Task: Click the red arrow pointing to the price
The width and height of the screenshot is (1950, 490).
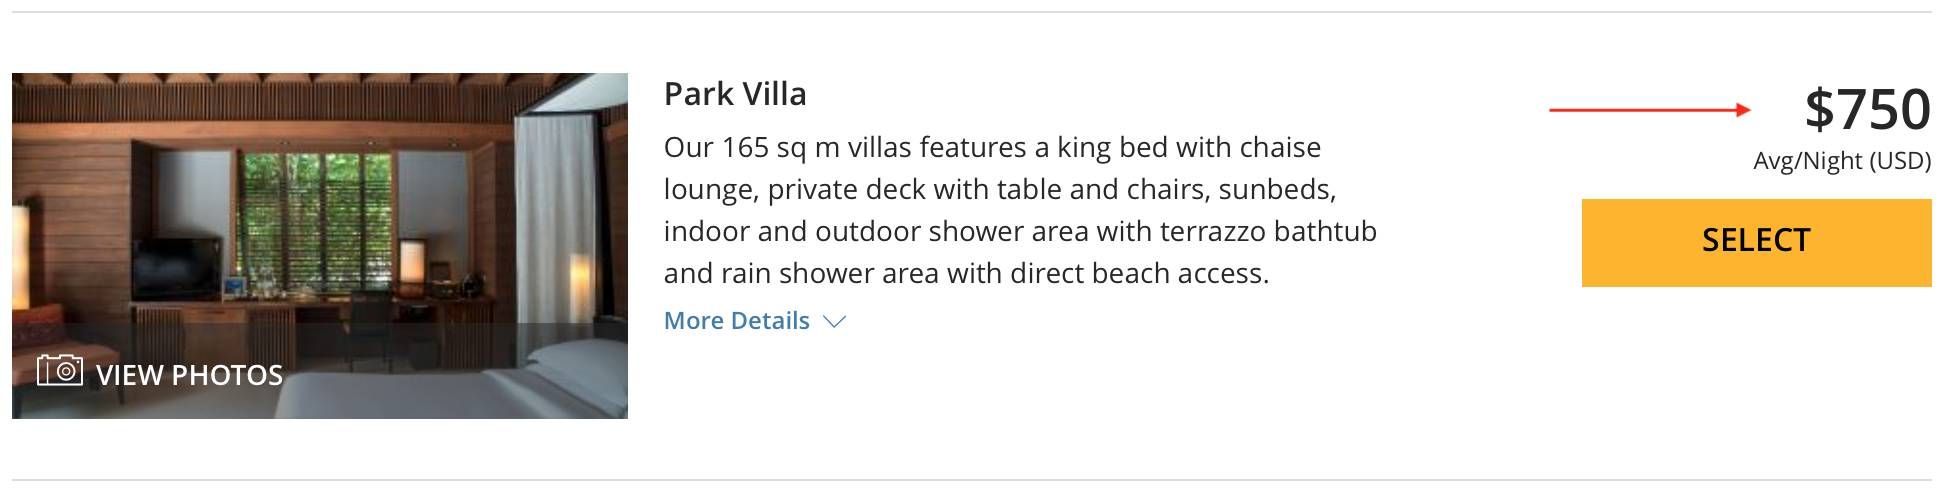Action: [x=1650, y=110]
